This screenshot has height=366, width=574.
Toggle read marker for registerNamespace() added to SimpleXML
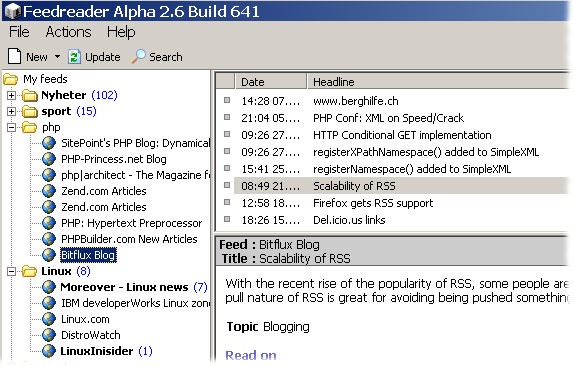(227, 168)
